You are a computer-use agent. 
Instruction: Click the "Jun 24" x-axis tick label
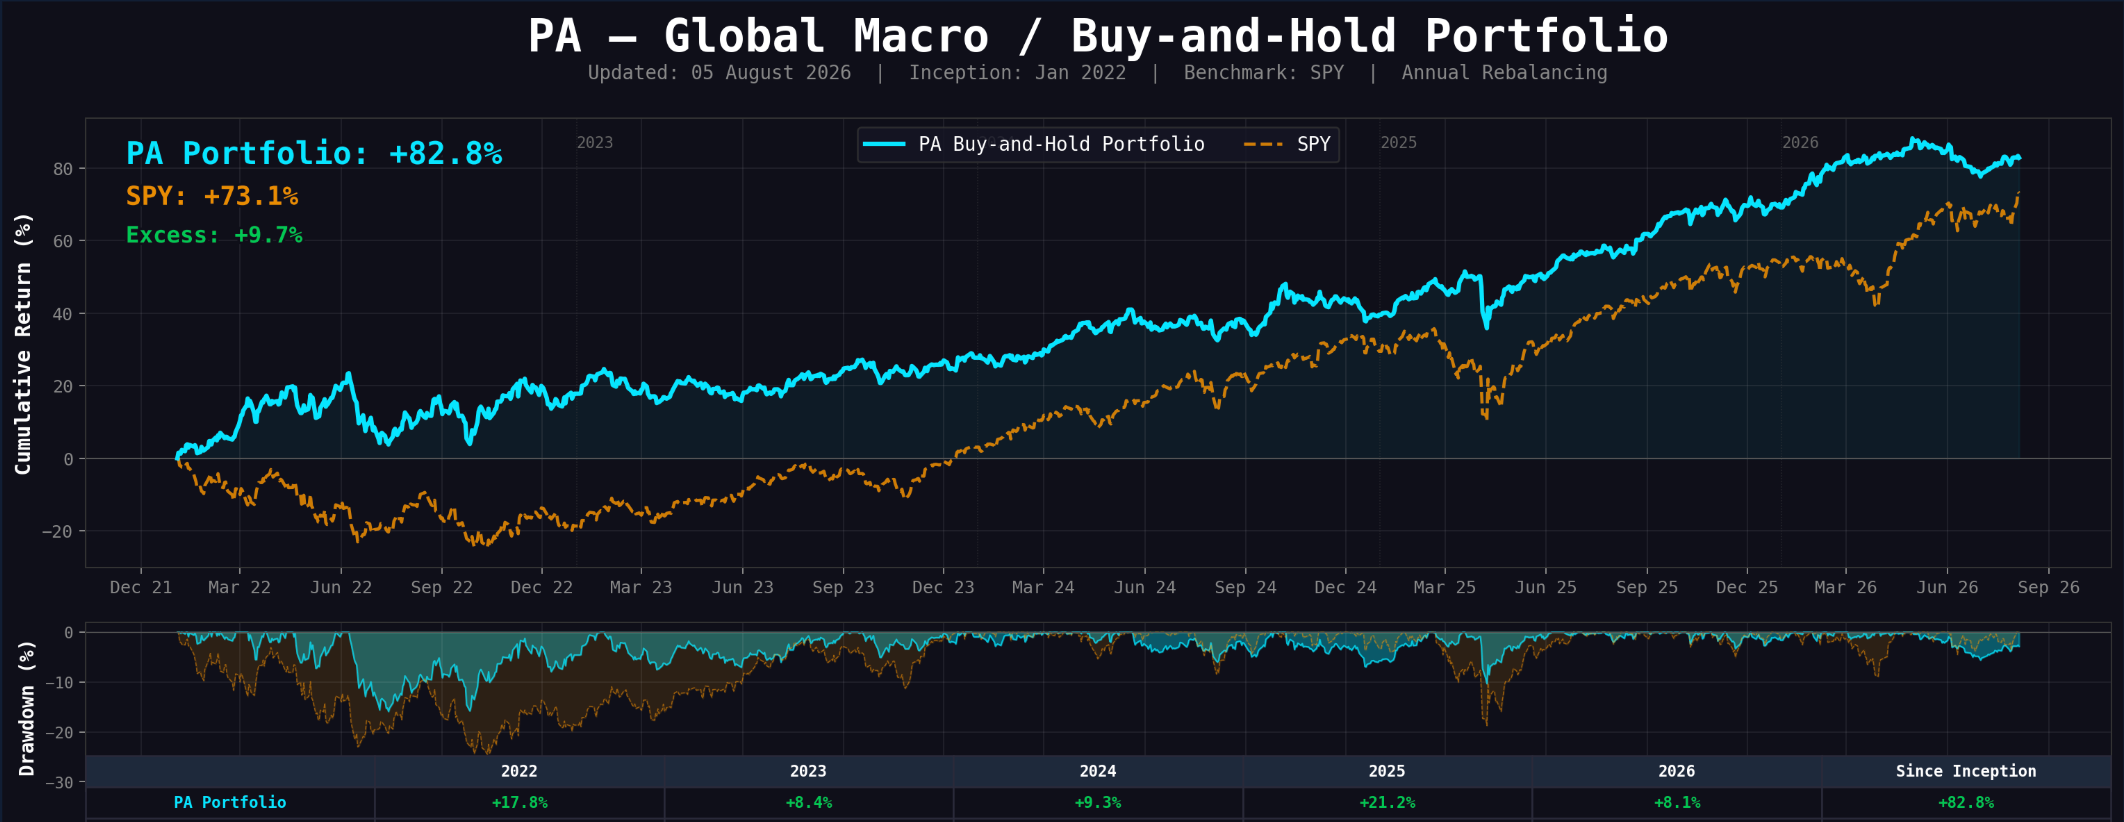pos(1145,587)
